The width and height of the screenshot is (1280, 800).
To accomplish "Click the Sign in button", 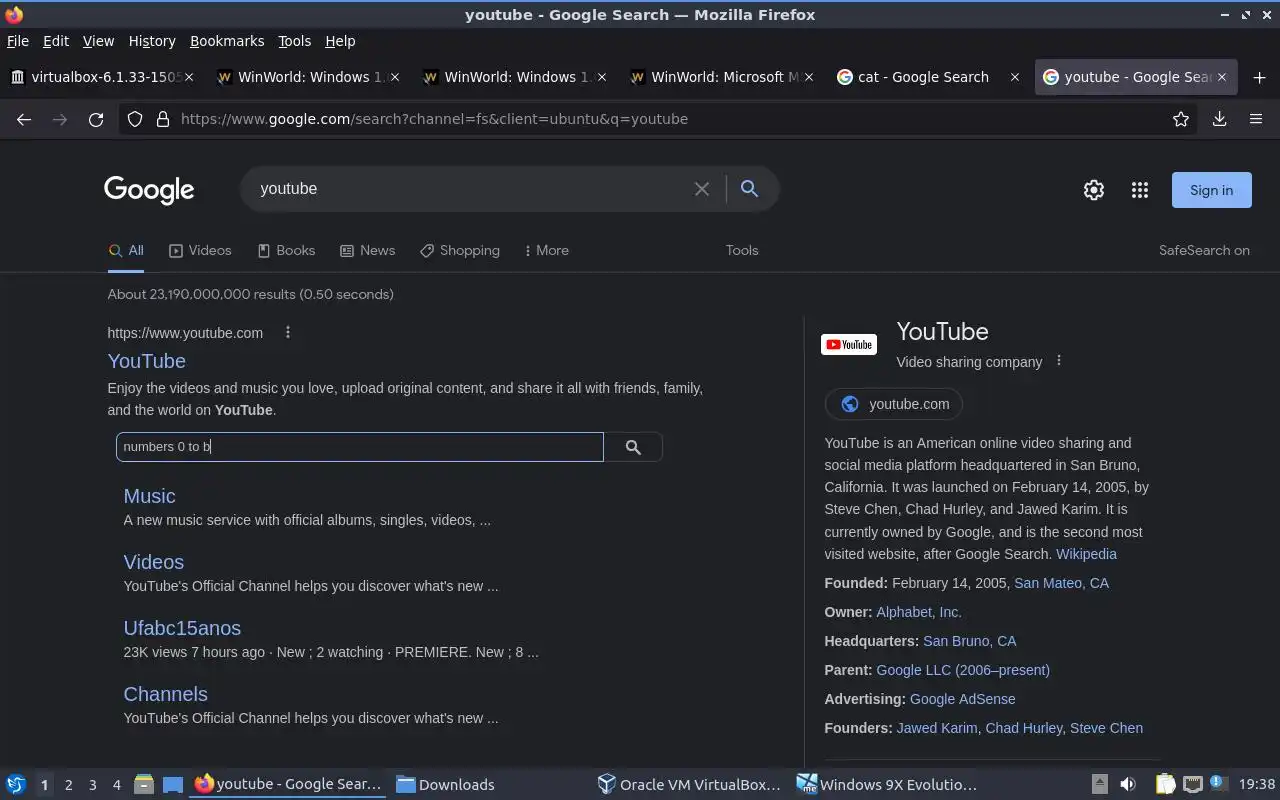I will [x=1211, y=190].
